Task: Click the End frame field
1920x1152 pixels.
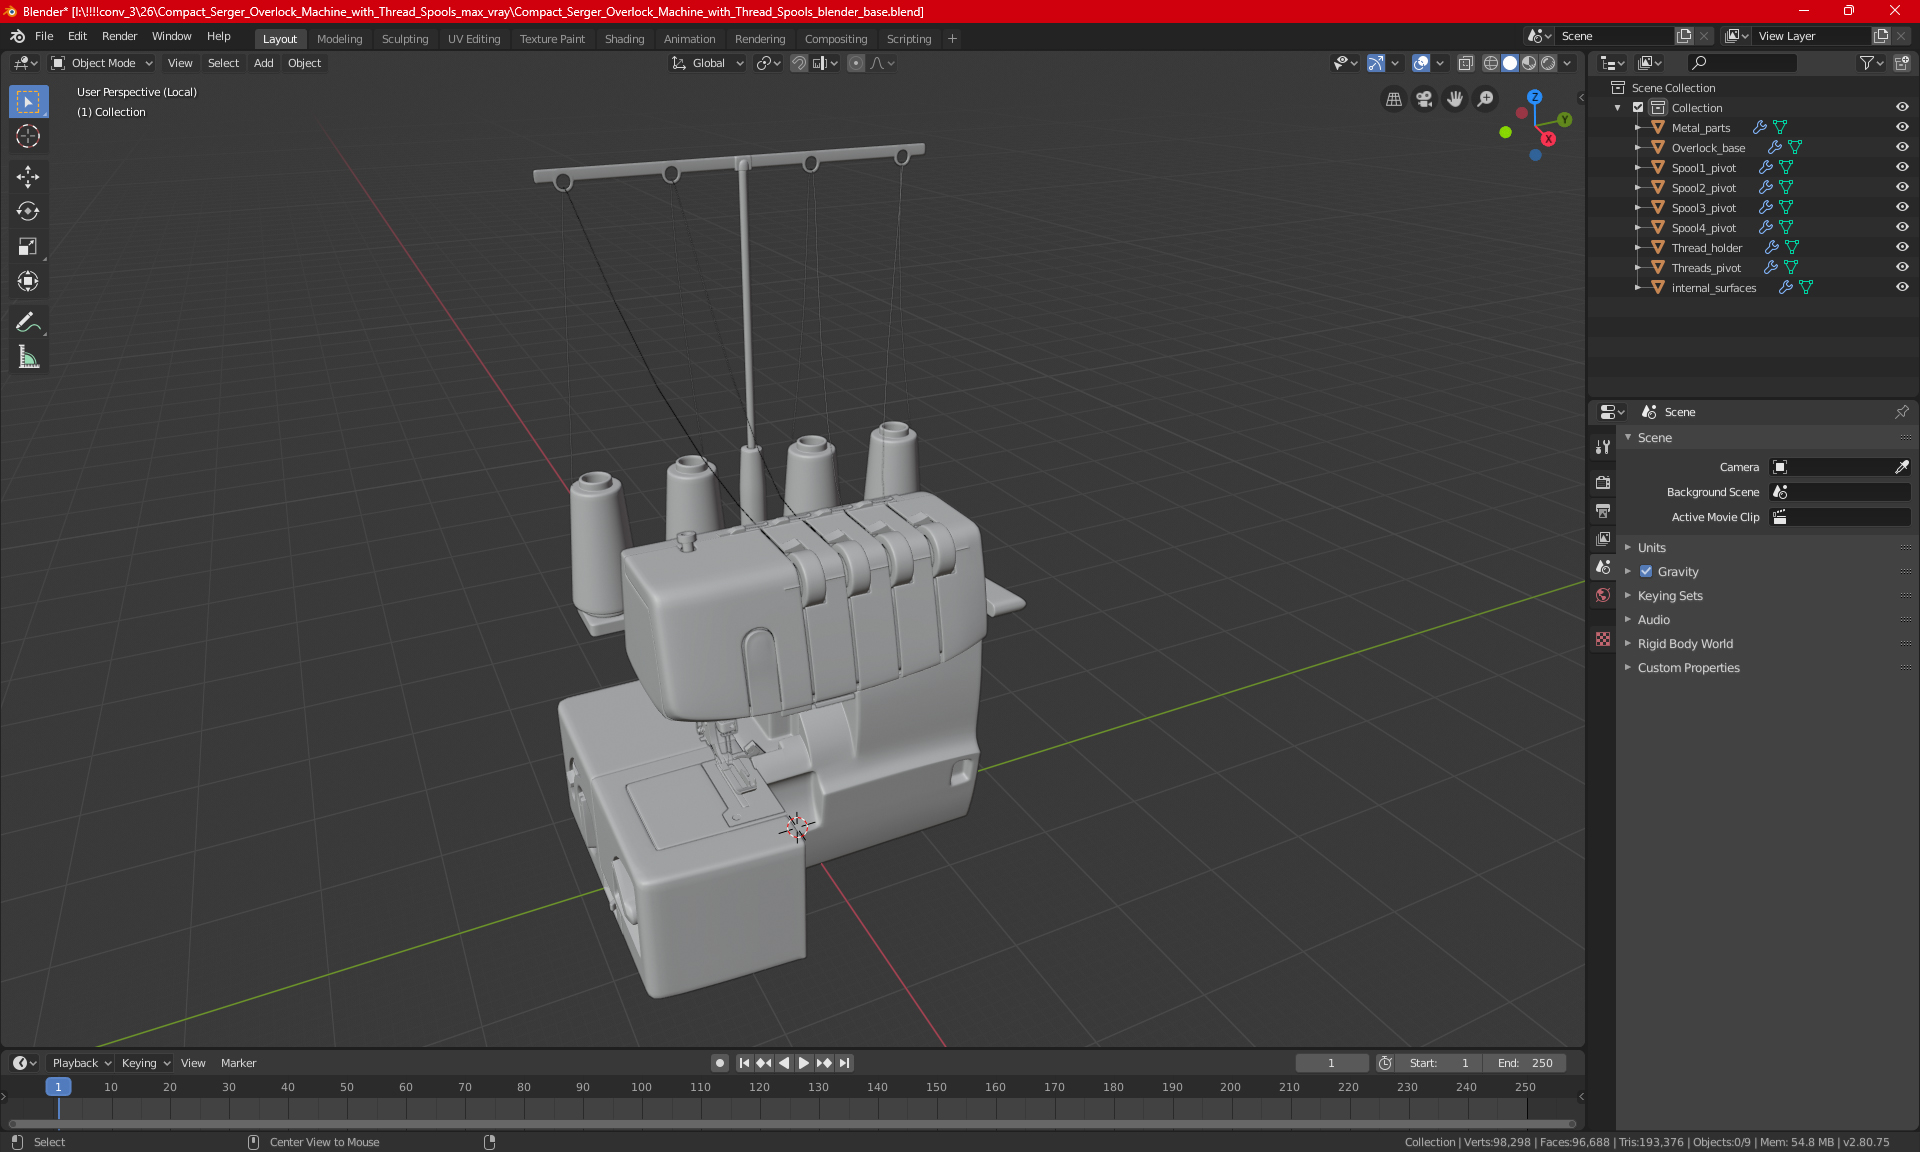Action: [x=1525, y=1063]
